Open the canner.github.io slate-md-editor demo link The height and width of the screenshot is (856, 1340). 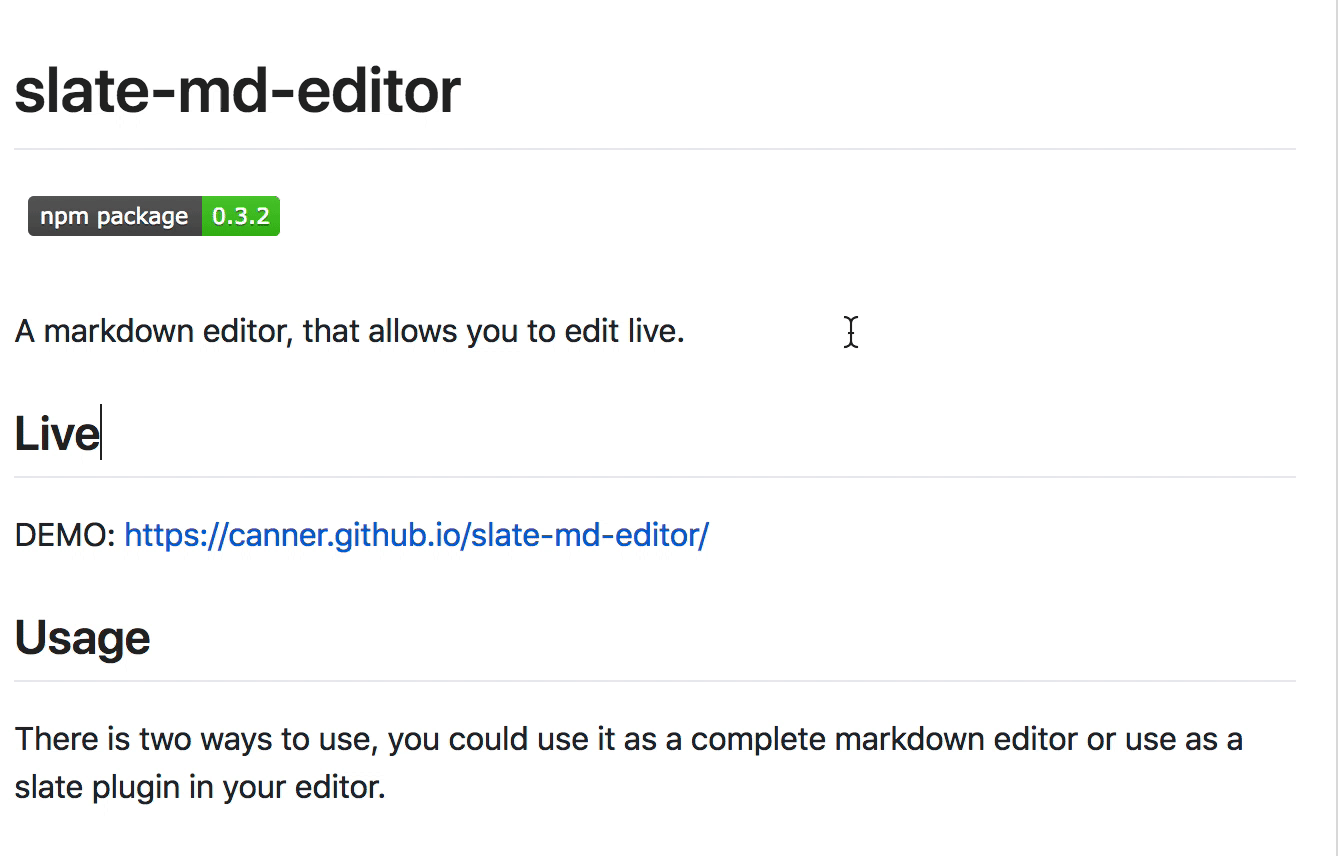(x=416, y=535)
